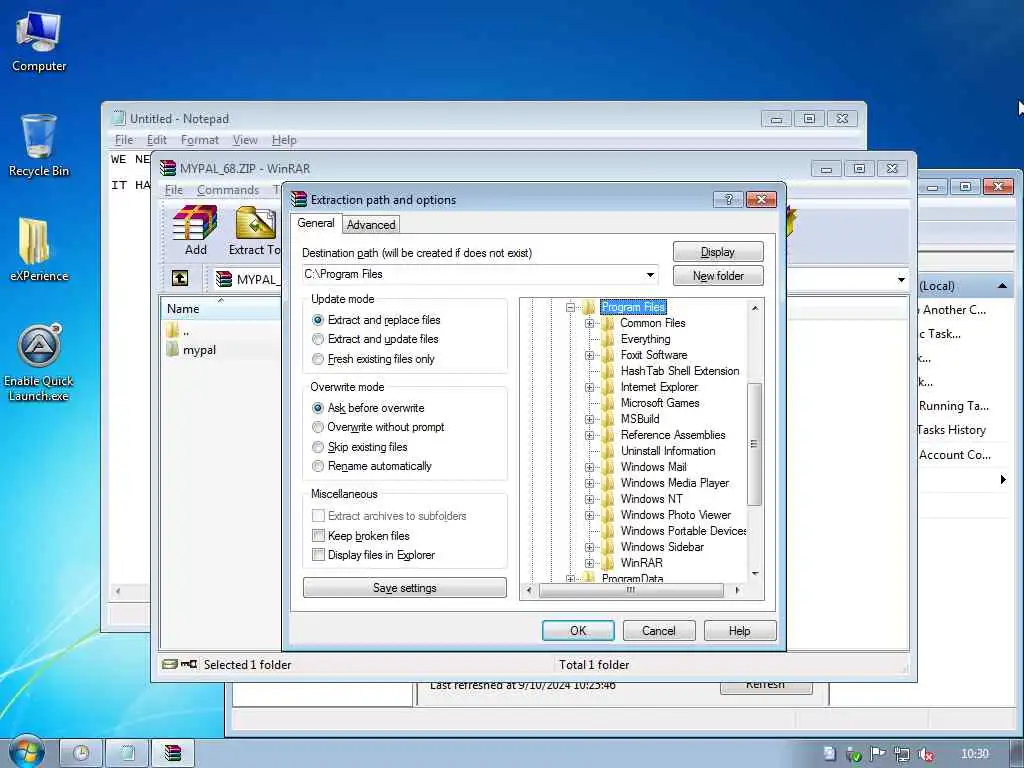1024x768 pixels.
Task: Click the Help button in the dialog
Action: point(739,631)
